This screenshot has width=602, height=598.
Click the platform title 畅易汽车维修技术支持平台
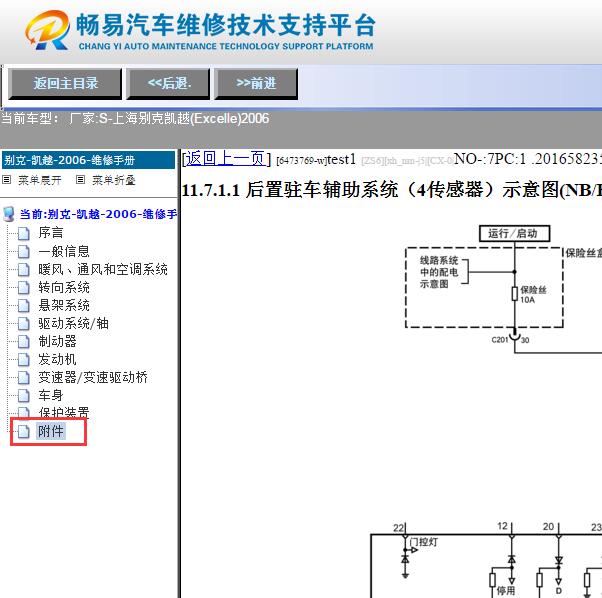click(225, 25)
